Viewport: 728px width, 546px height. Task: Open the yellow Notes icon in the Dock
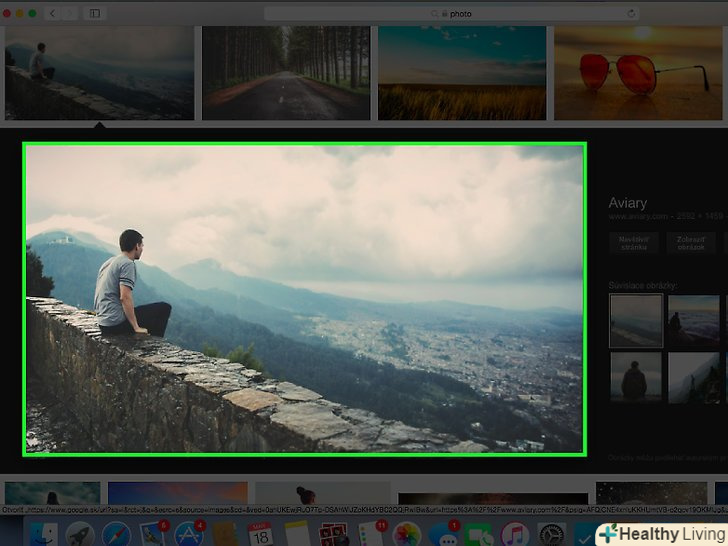(297, 534)
